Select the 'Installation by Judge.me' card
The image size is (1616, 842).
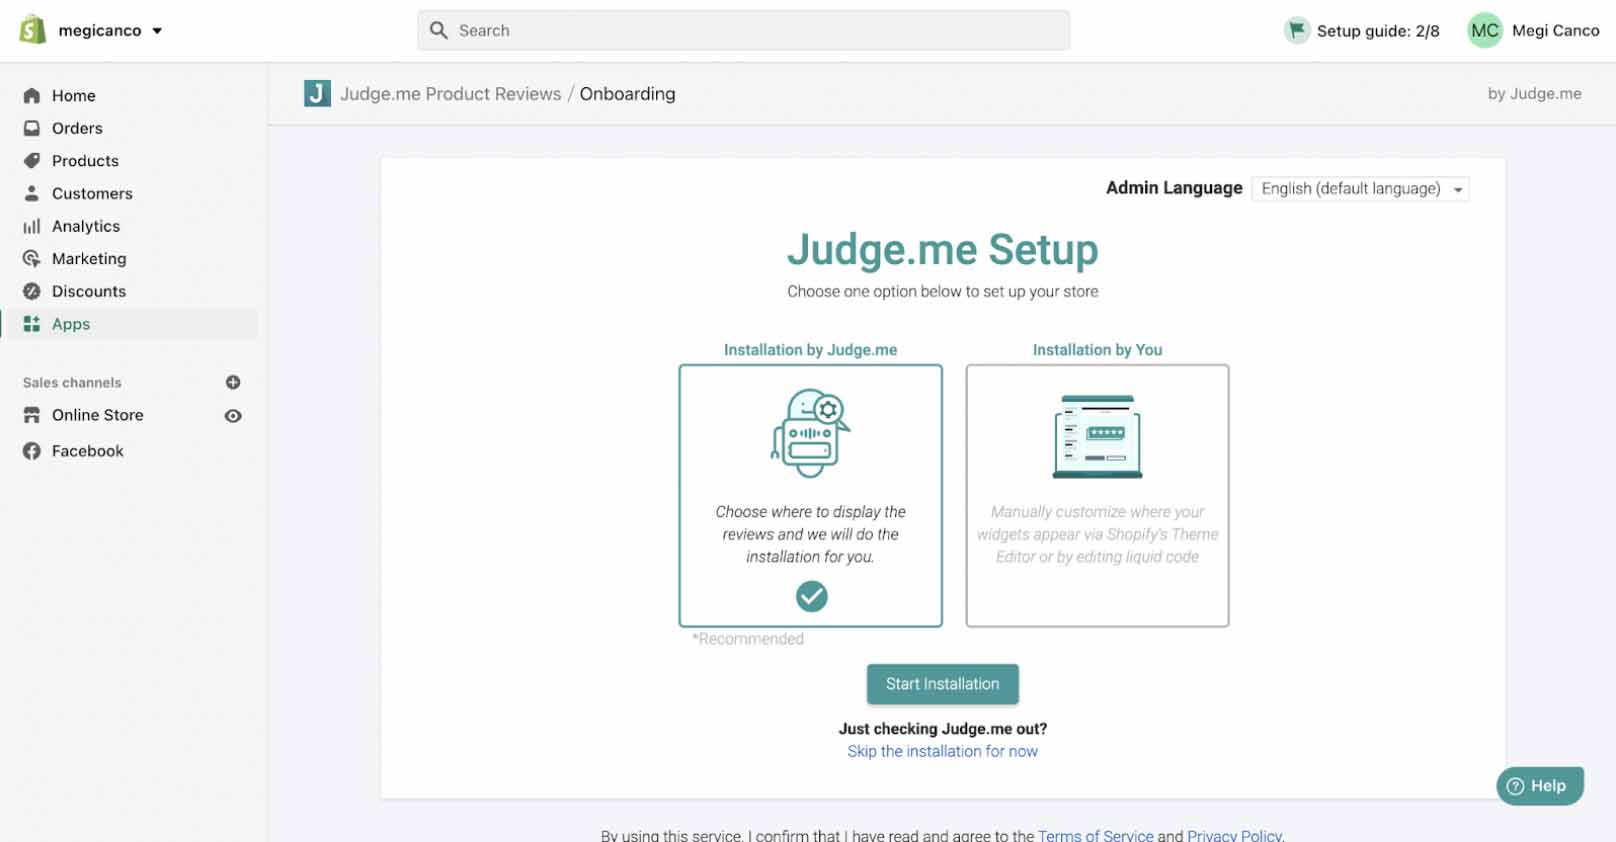click(810, 496)
